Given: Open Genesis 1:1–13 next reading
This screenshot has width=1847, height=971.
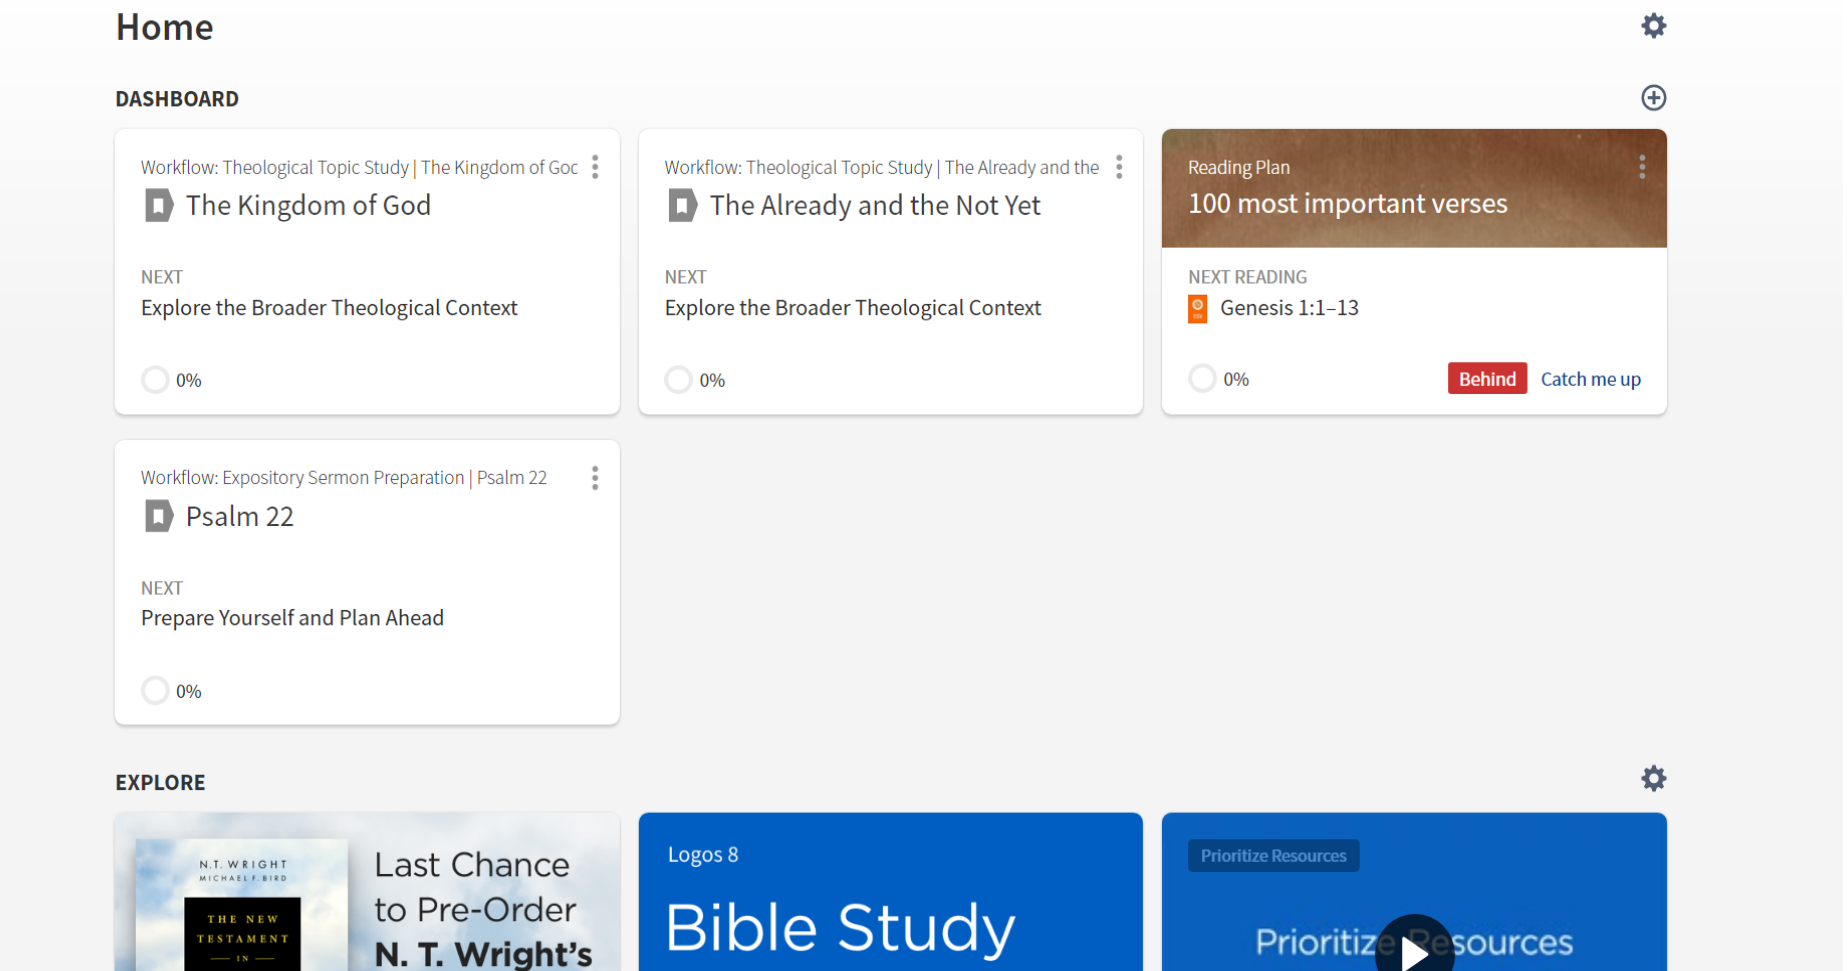Looking at the screenshot, I should (x=1289, y=308).
